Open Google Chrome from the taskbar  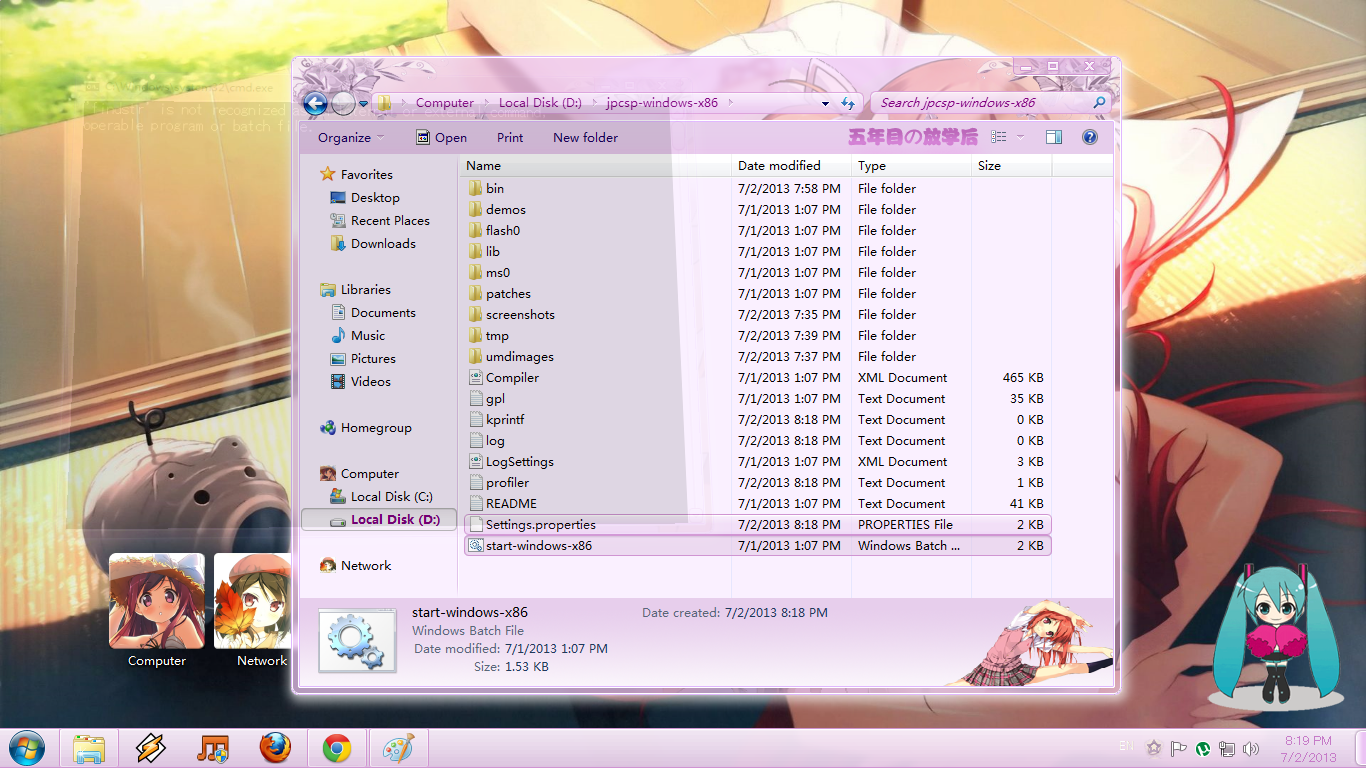(337, 748)
